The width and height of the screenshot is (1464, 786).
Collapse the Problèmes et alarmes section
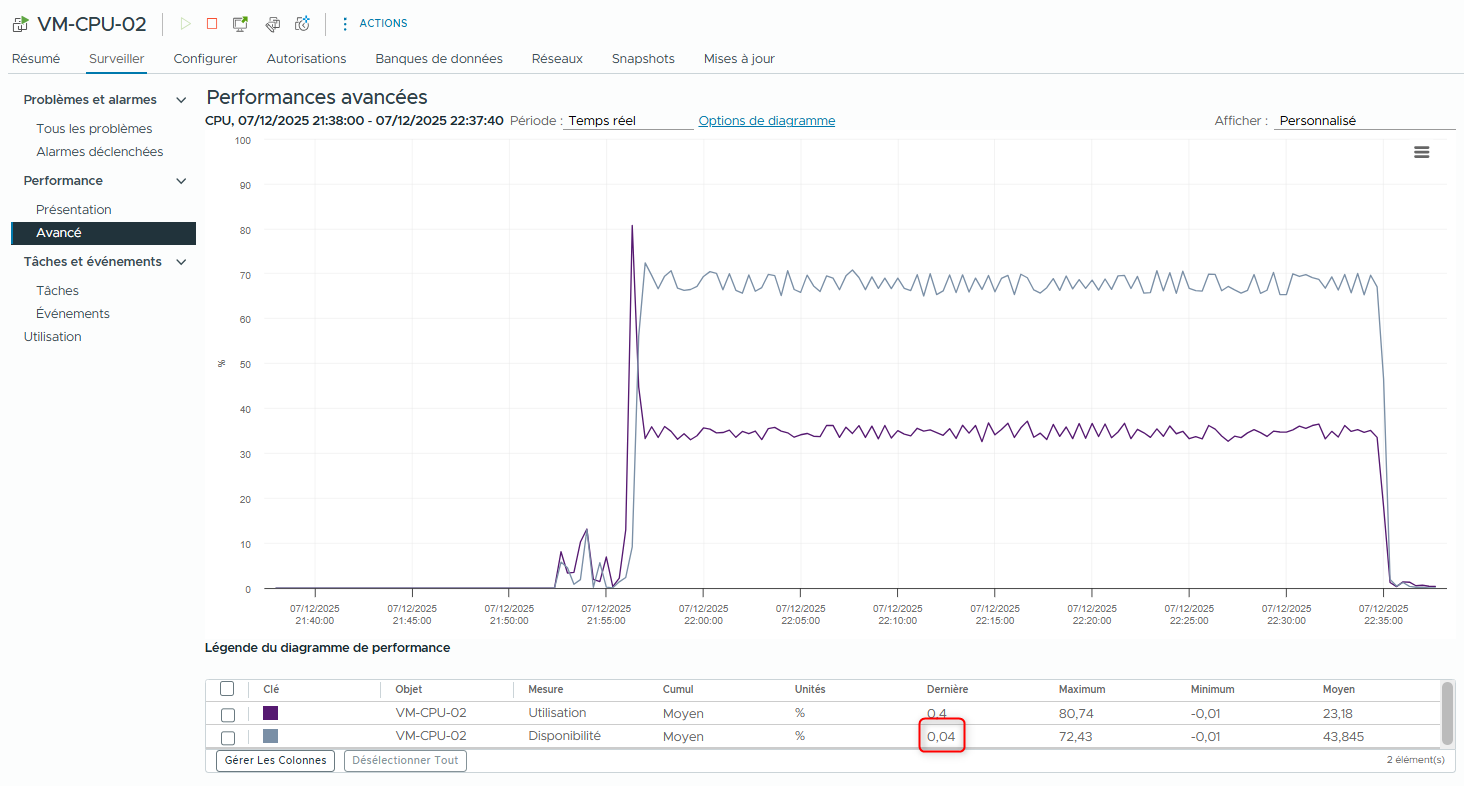tap(181, 100)
